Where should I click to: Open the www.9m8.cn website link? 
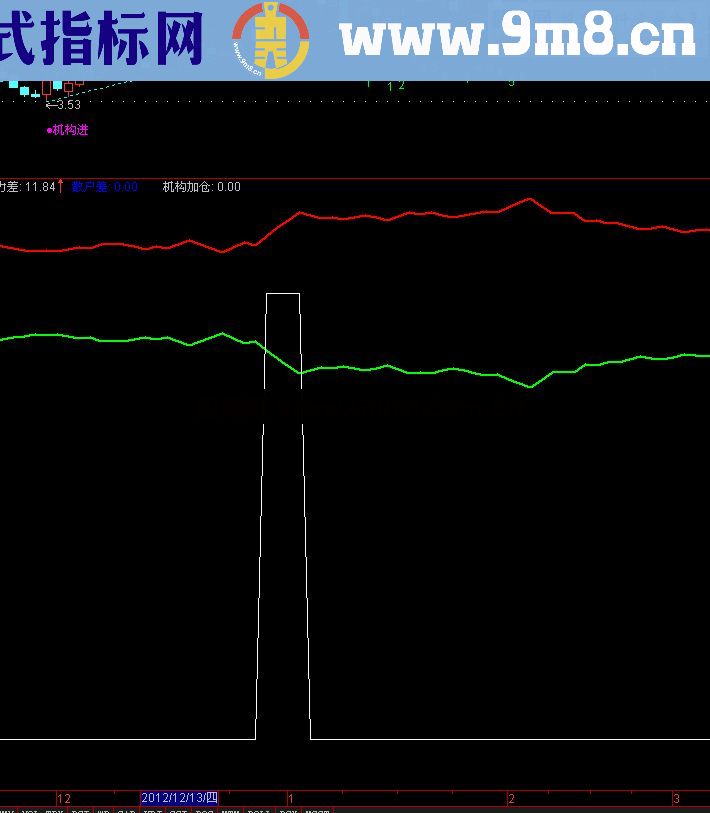coord(517,39)
